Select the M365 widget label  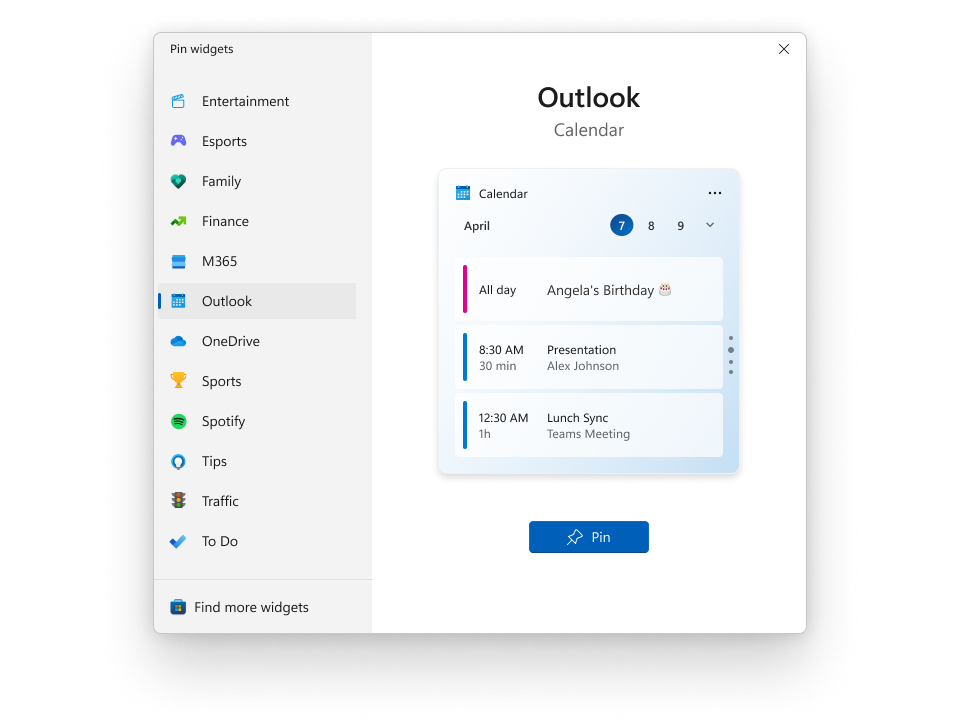(x=219, y=261)
